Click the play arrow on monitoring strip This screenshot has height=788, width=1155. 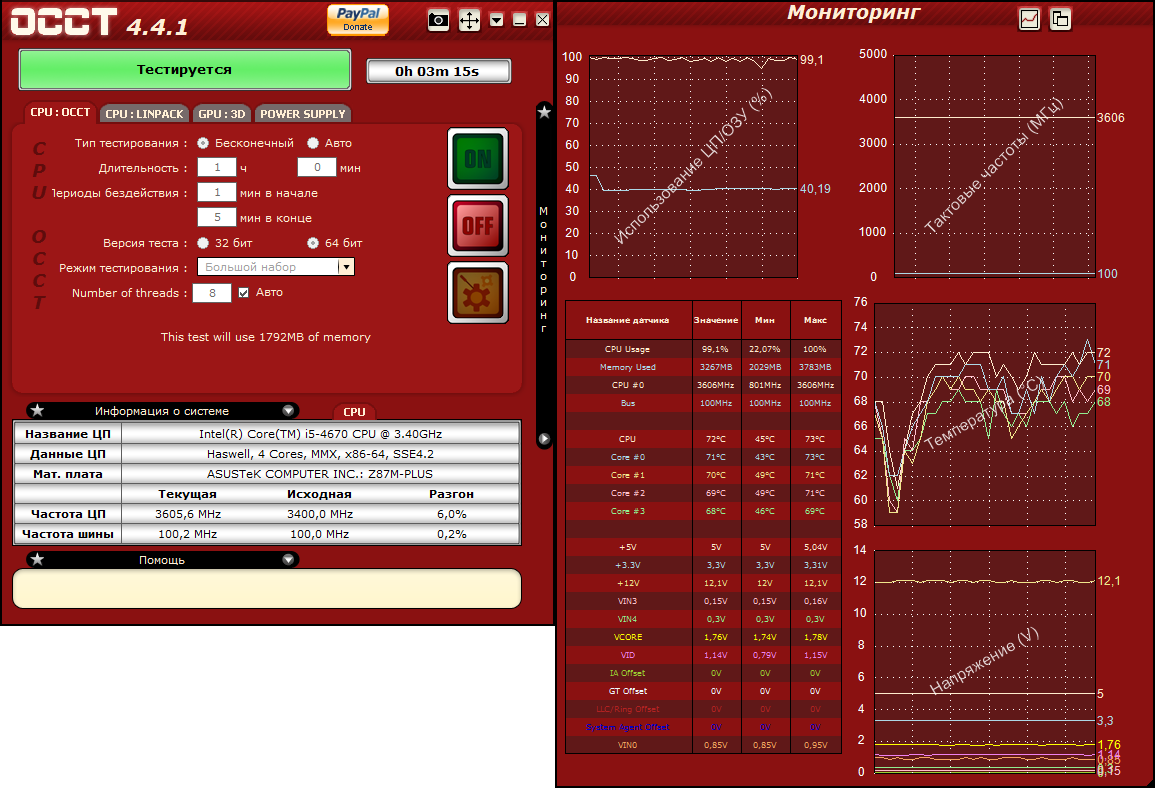point(544,439)
